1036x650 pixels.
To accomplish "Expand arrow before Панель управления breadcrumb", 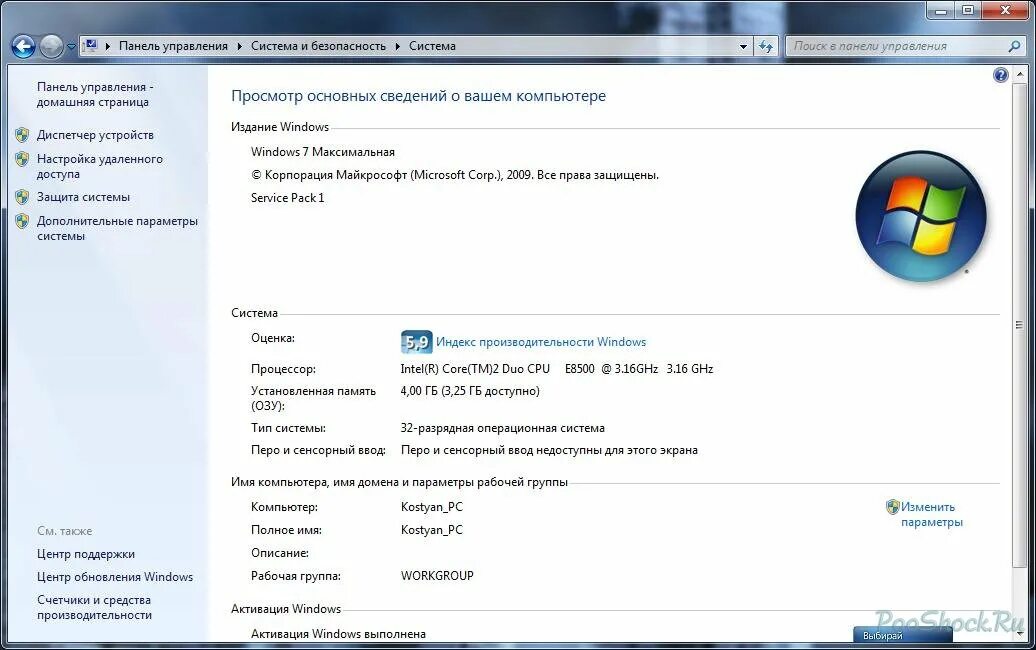I will [x=108, y=46].
